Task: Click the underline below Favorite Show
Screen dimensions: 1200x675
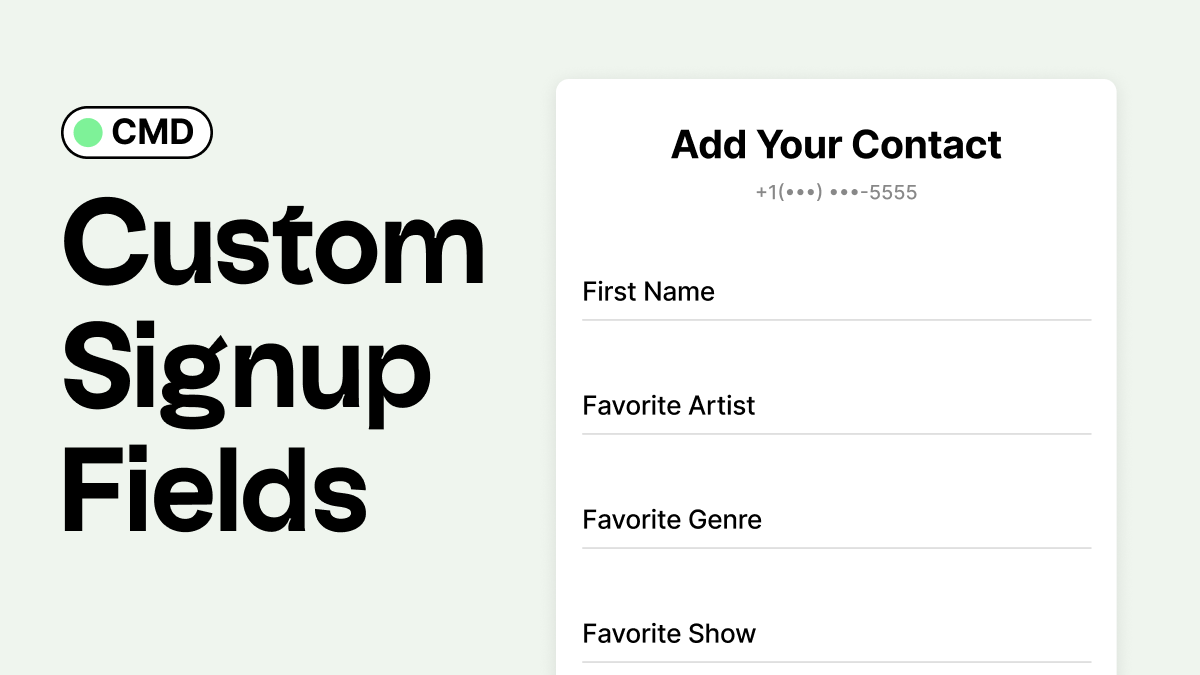Action: click(836, 662)
